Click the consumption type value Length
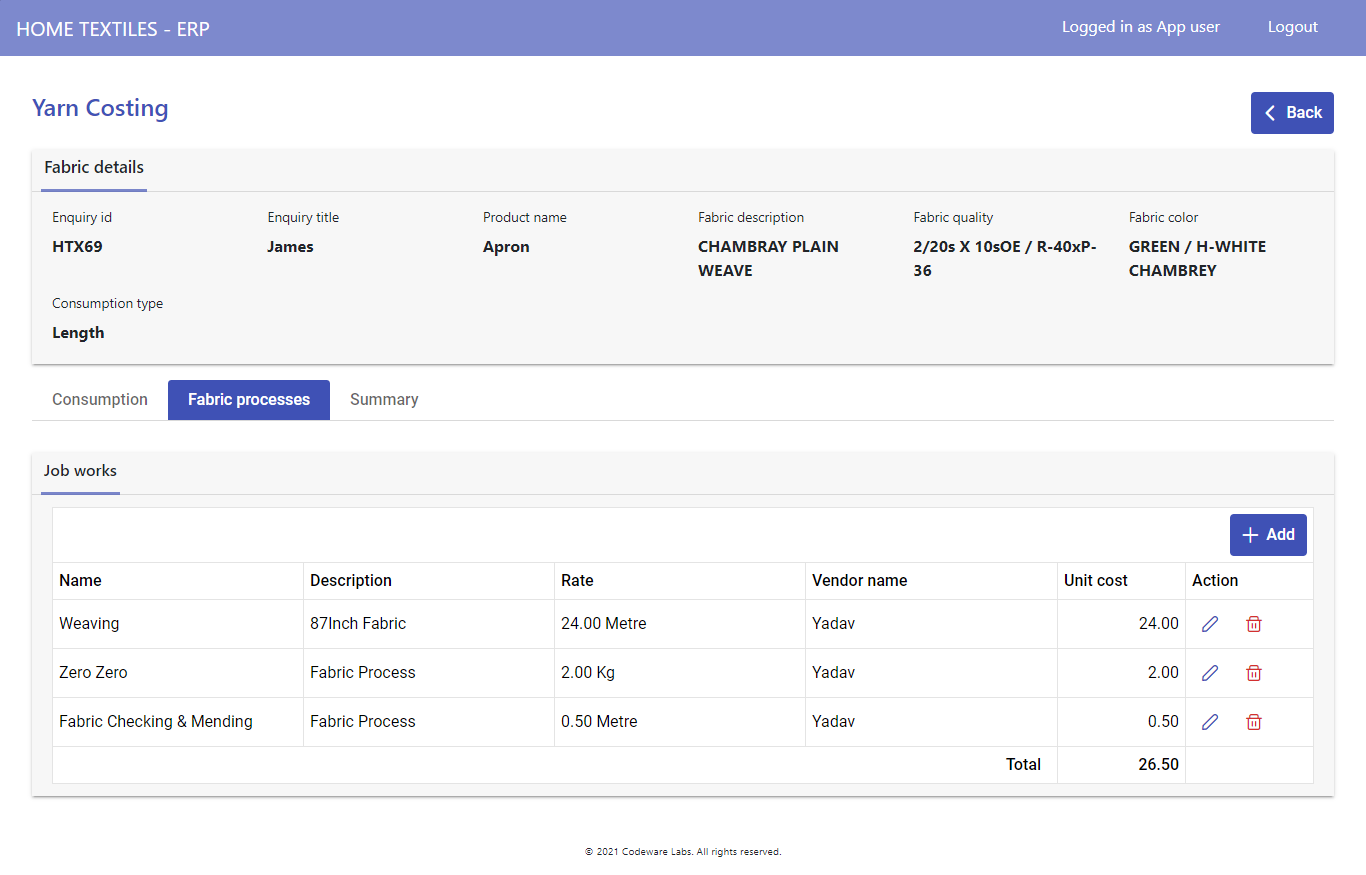 click(78, 333)
